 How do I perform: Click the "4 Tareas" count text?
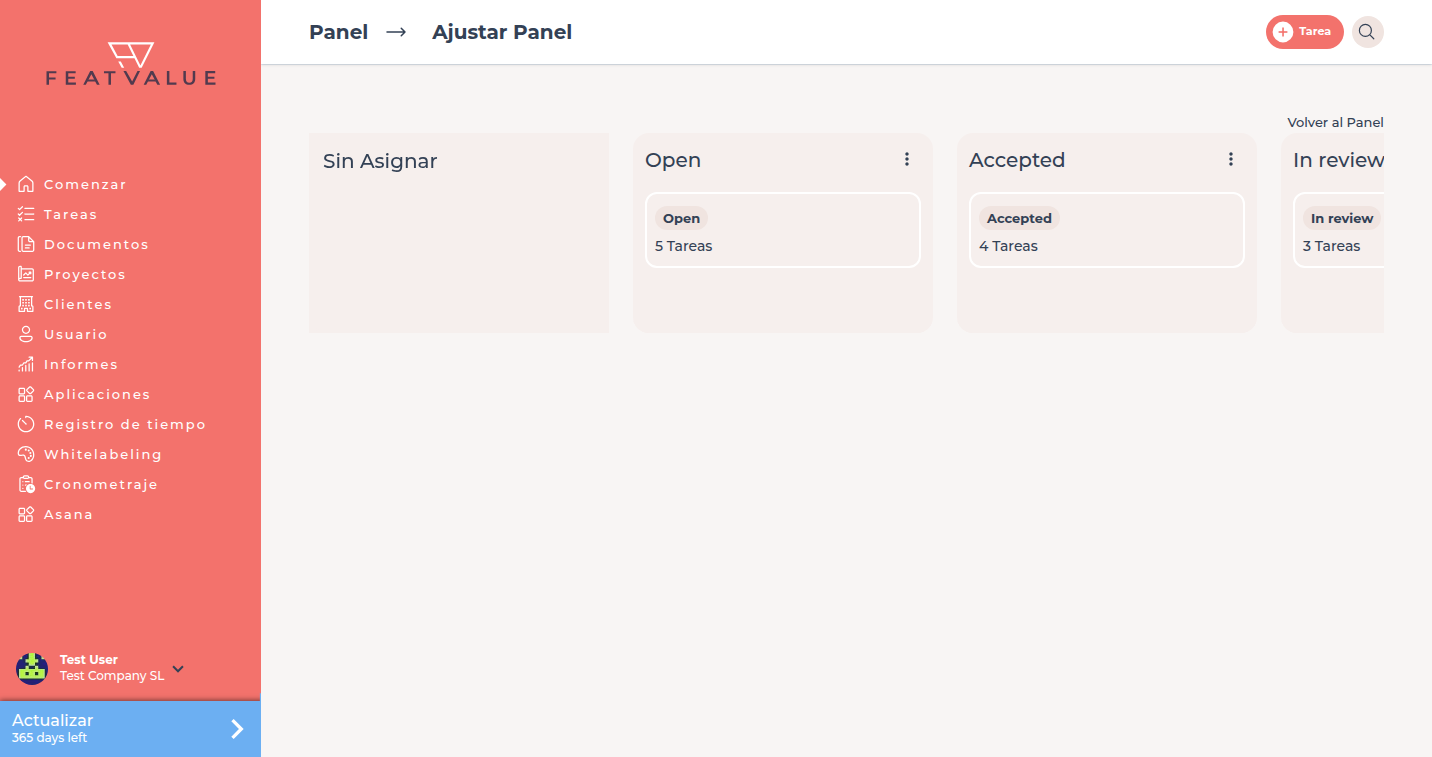pos(1008,246)
